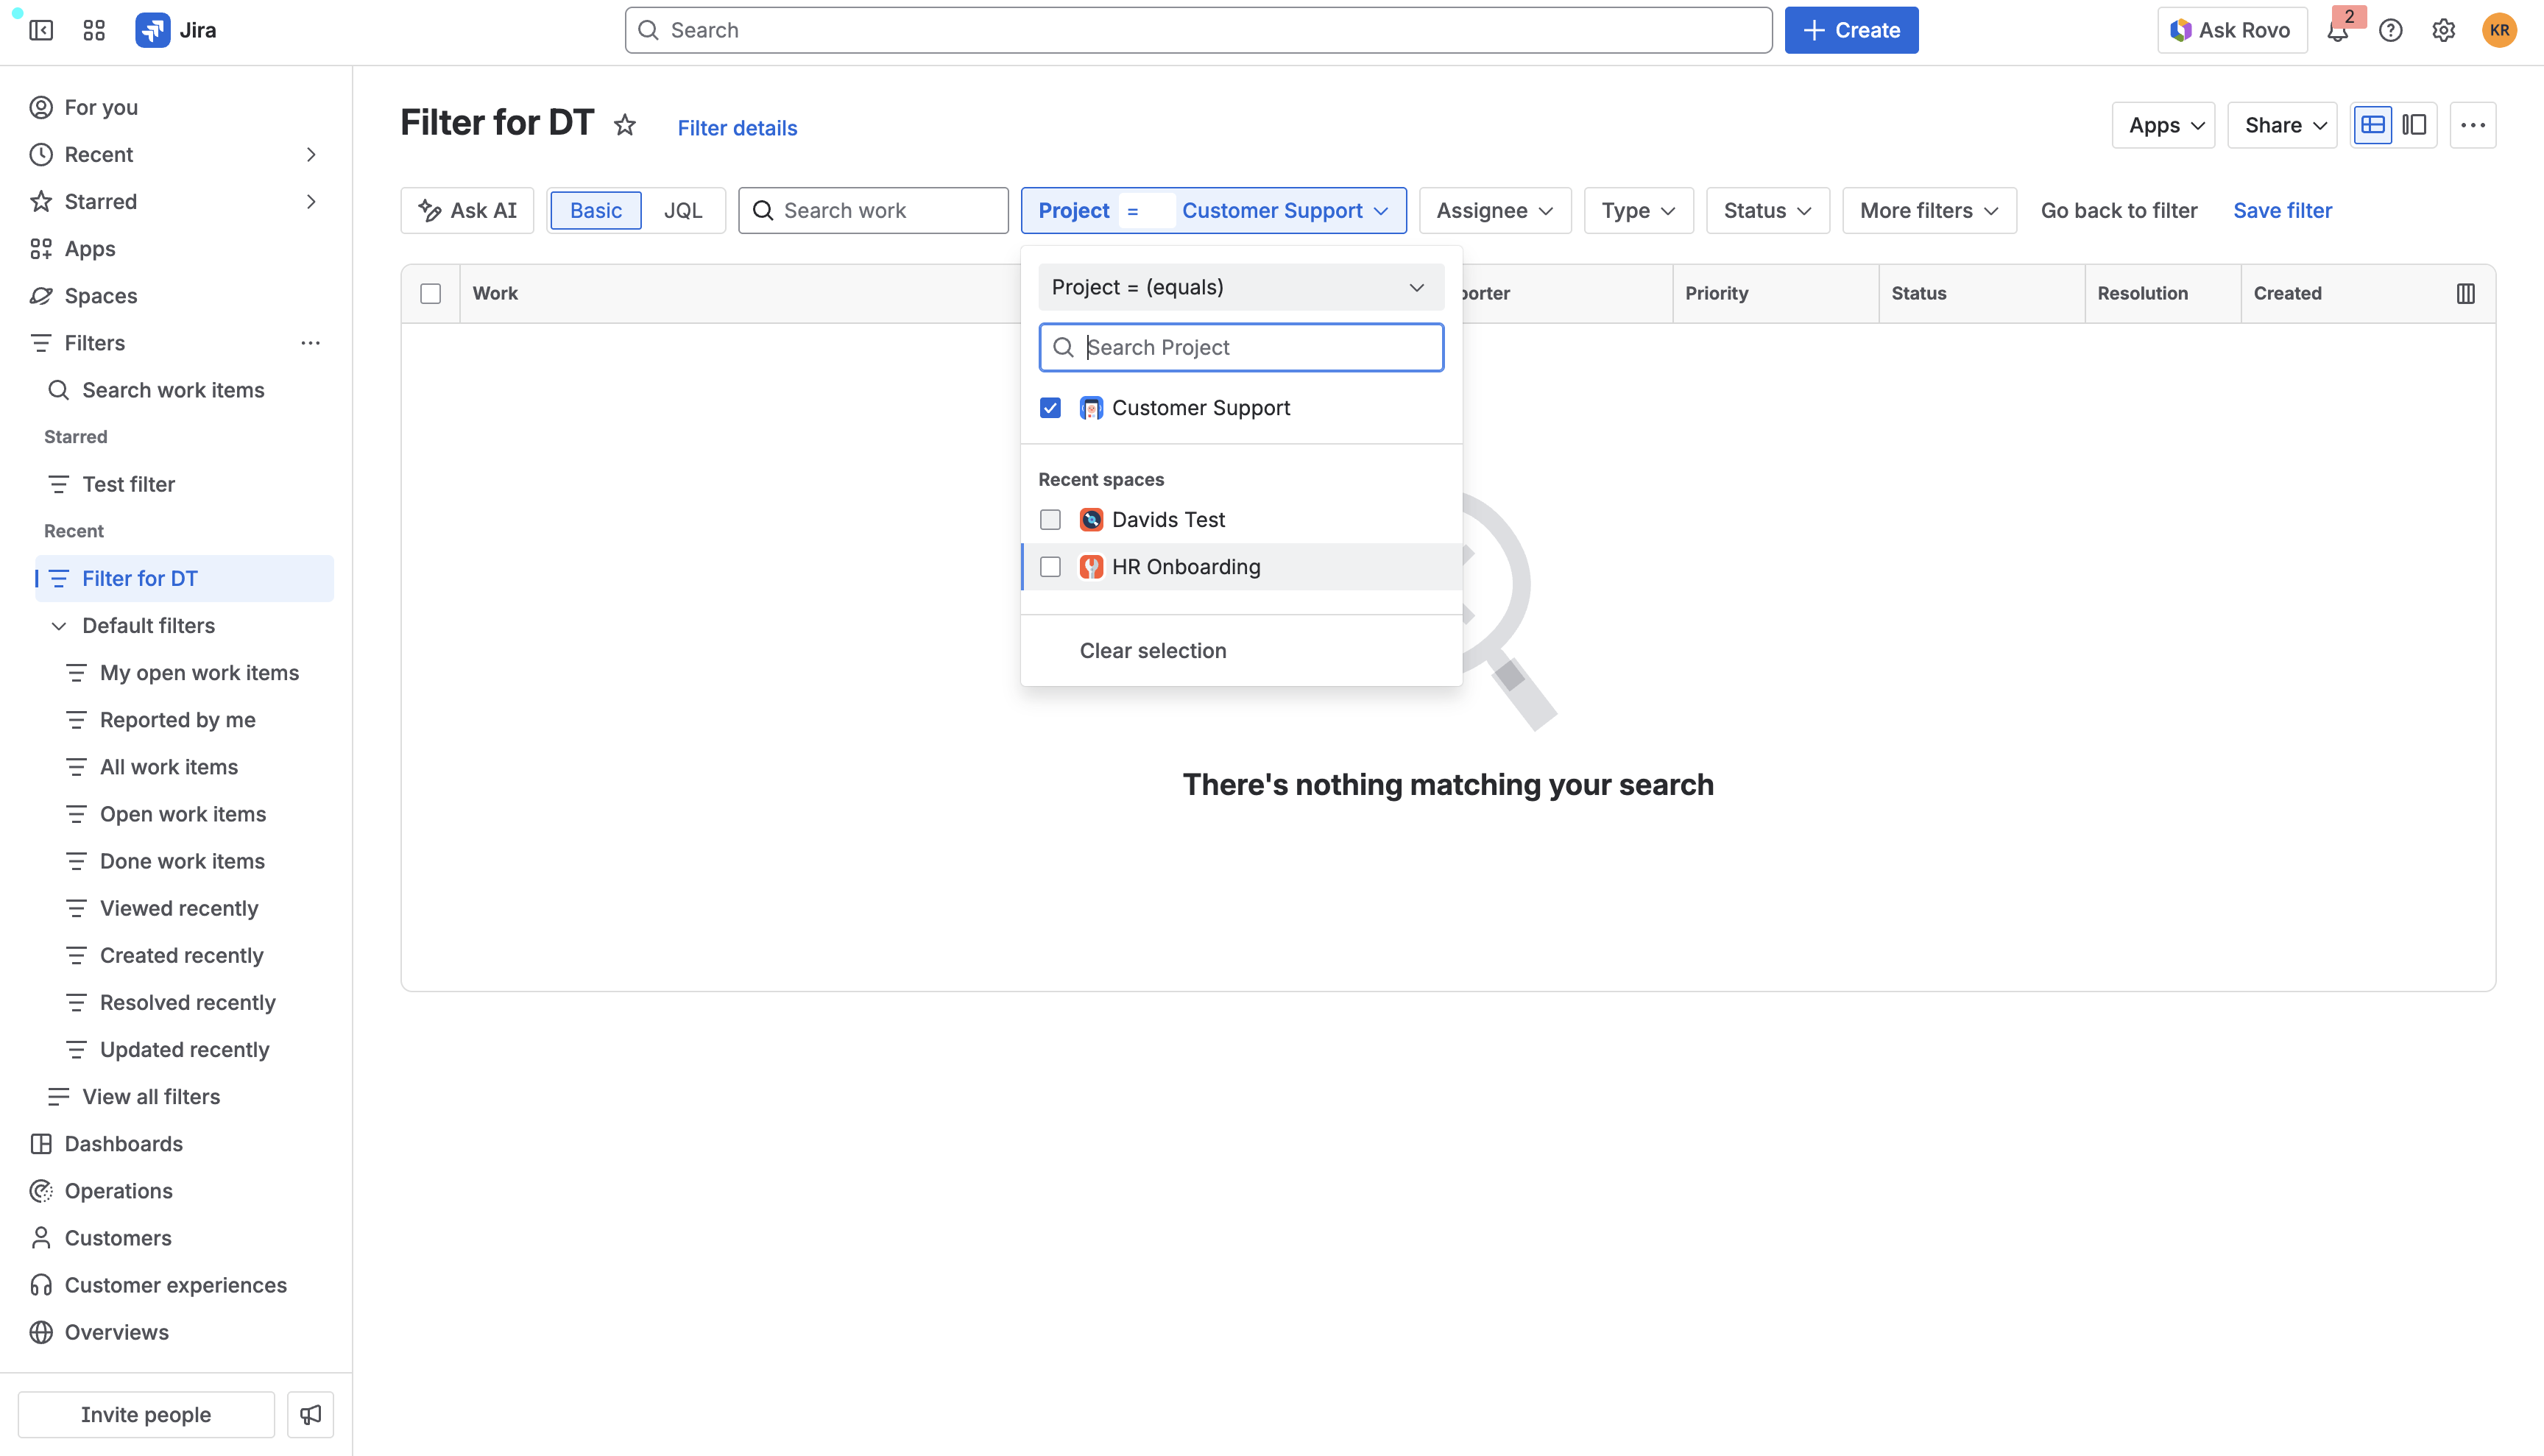Switch to split detail view layout
This screenshot has height=1456, width=2544.
(x=2414, y=124)
